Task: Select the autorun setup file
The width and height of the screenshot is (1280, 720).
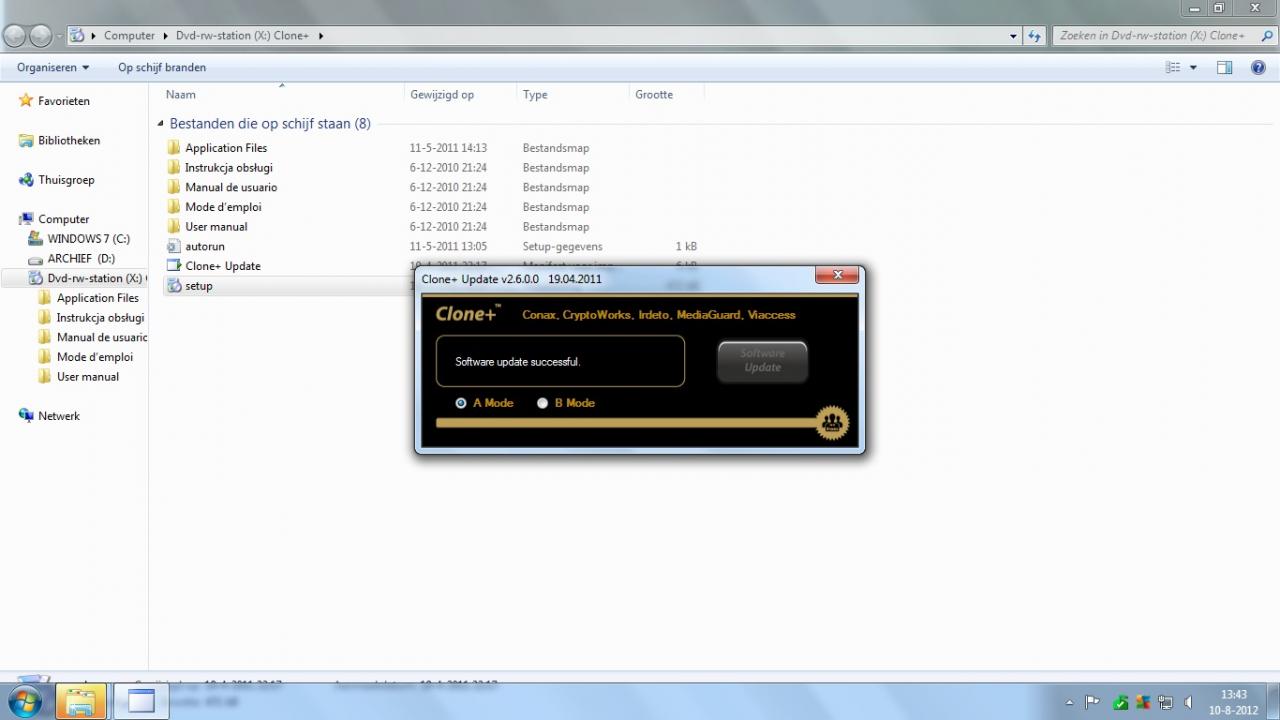Action: (205, 246)
